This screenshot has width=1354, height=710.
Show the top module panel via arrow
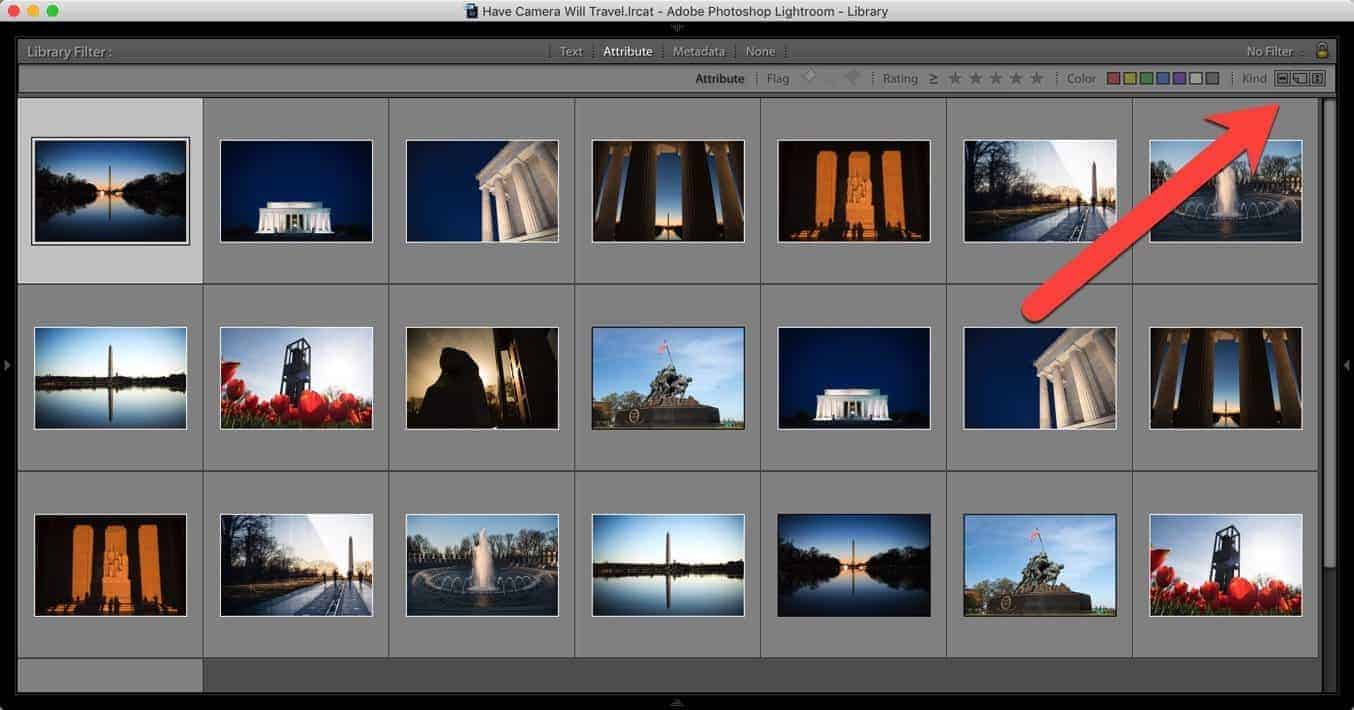pyautogui.click(x=677, y=27)
